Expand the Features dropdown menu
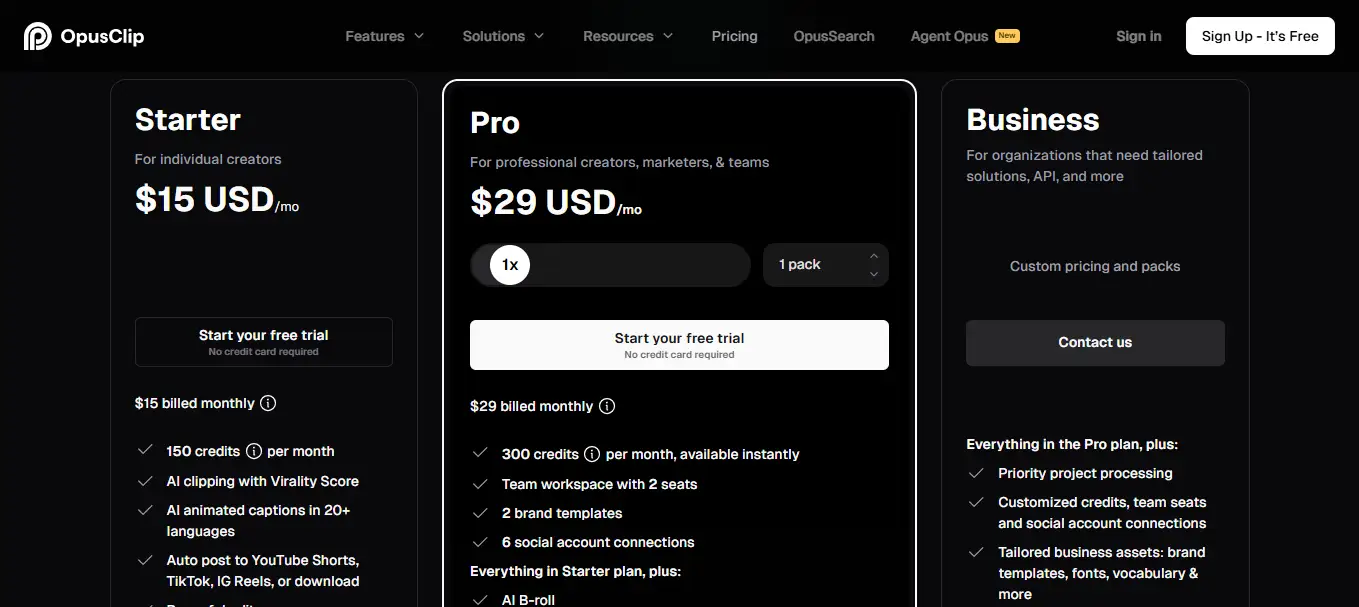1359x607 pixels. click(x=384, y=36)
